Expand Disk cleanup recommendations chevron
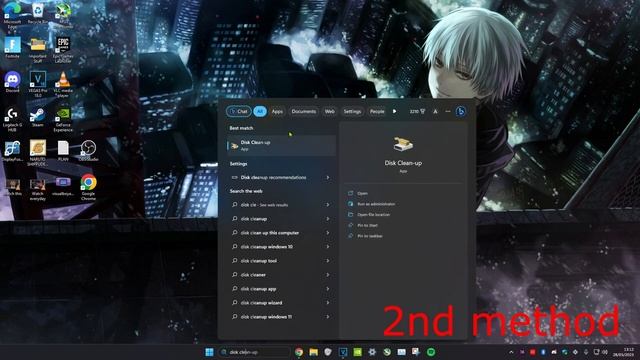 (328, 178)
